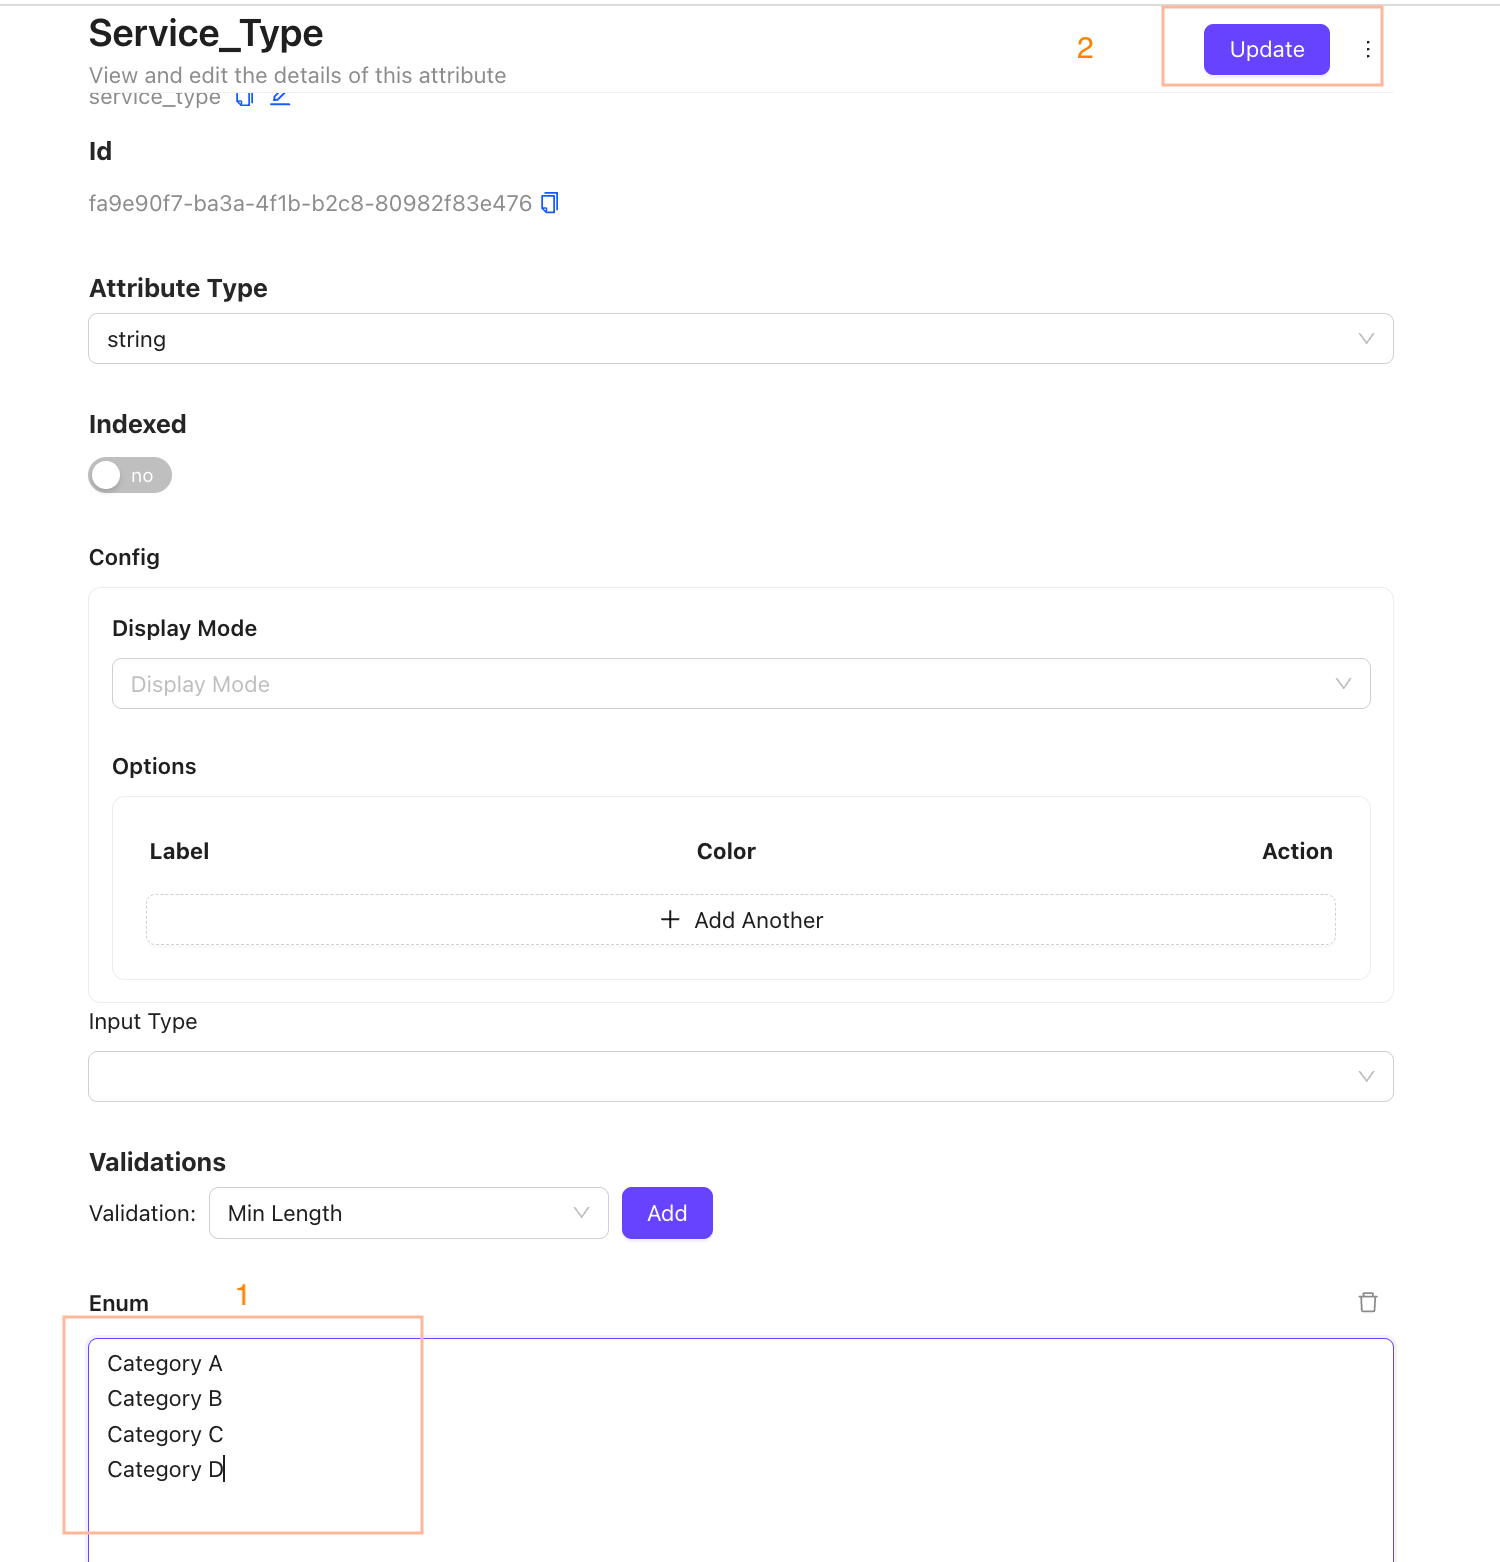The height and width of the screenshot is (1562, 1500).
Task: Toggle the Indexed switch on
Action: [x=130, y=475]
